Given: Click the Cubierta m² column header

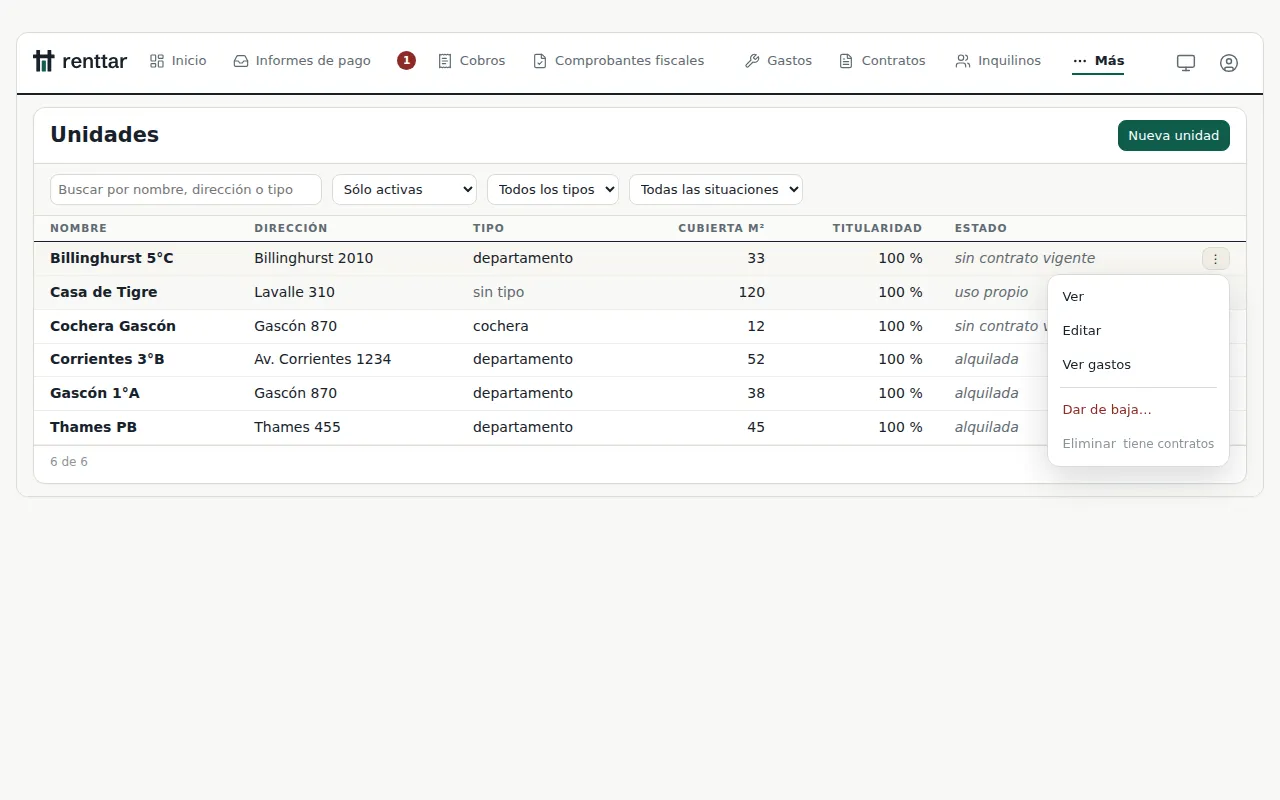Looking at the screenshot, I should click(x=721, y=228).
